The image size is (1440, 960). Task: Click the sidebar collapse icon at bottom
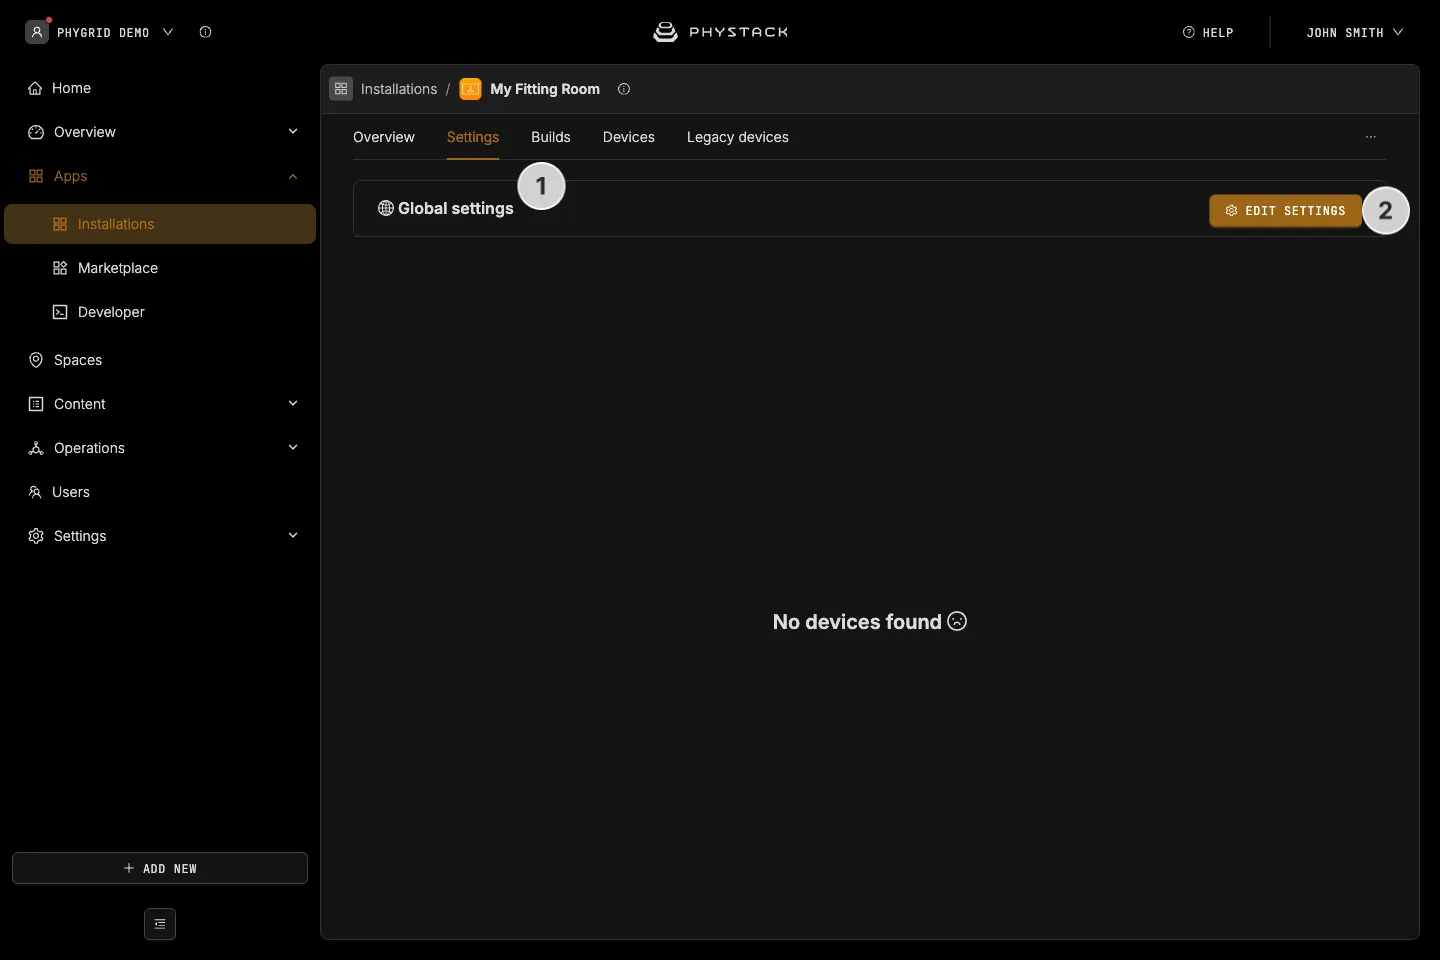point(160,924)
